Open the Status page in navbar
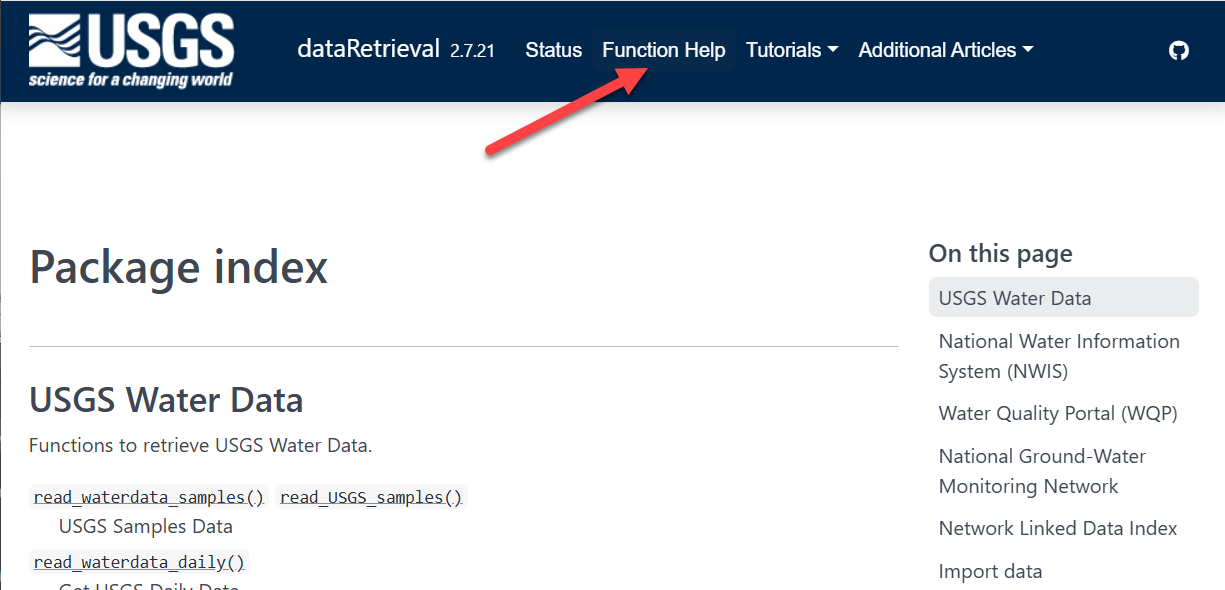Screen dimensions: 1225x590 pyautogui.click(x=553, y=50)
